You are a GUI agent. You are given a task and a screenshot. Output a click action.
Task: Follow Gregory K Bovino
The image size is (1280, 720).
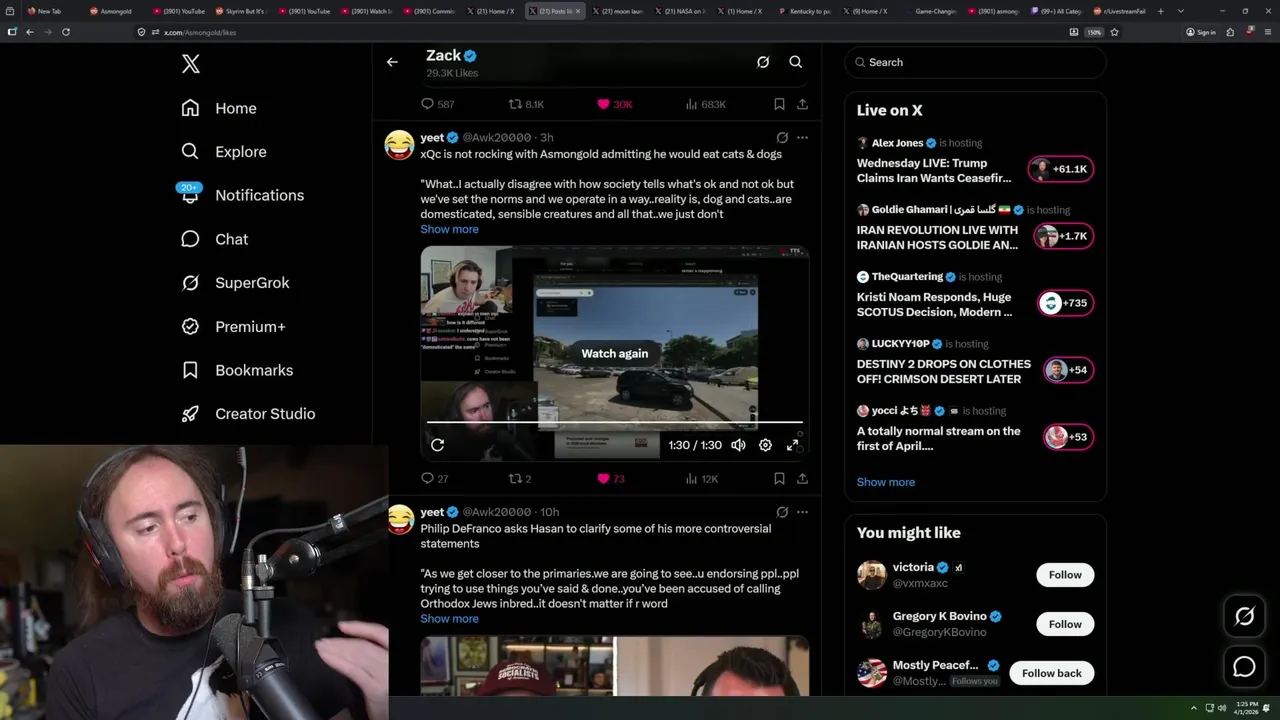[1065, 624]
